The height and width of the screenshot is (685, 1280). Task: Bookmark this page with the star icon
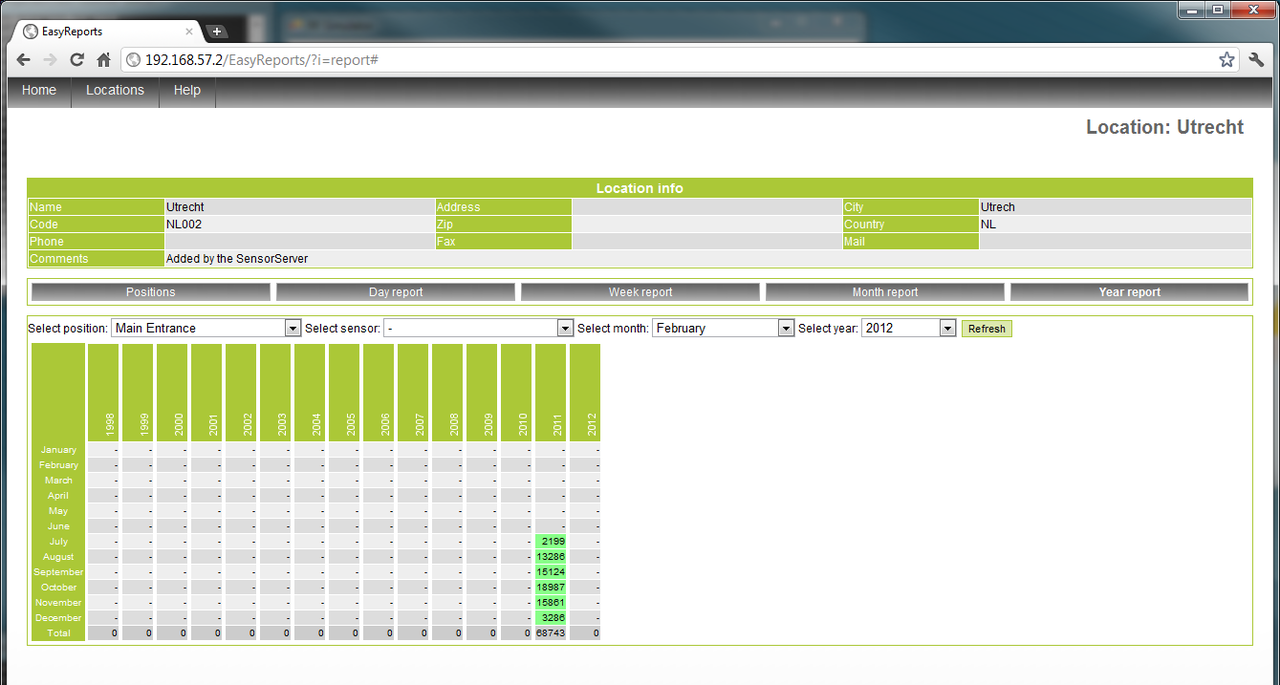pos(1227,59)
